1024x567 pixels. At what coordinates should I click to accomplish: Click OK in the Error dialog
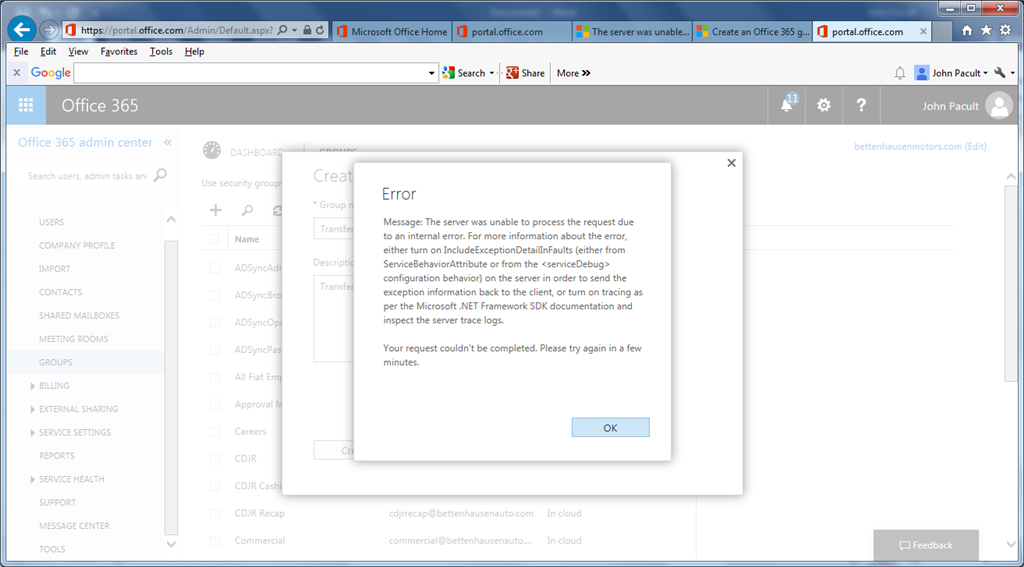(x=610, y=428)
